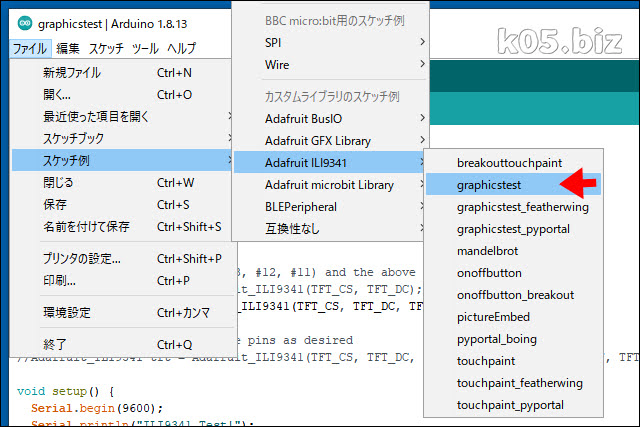
Task: Select 保存 menu entry
Action: [x=122, y=205]
